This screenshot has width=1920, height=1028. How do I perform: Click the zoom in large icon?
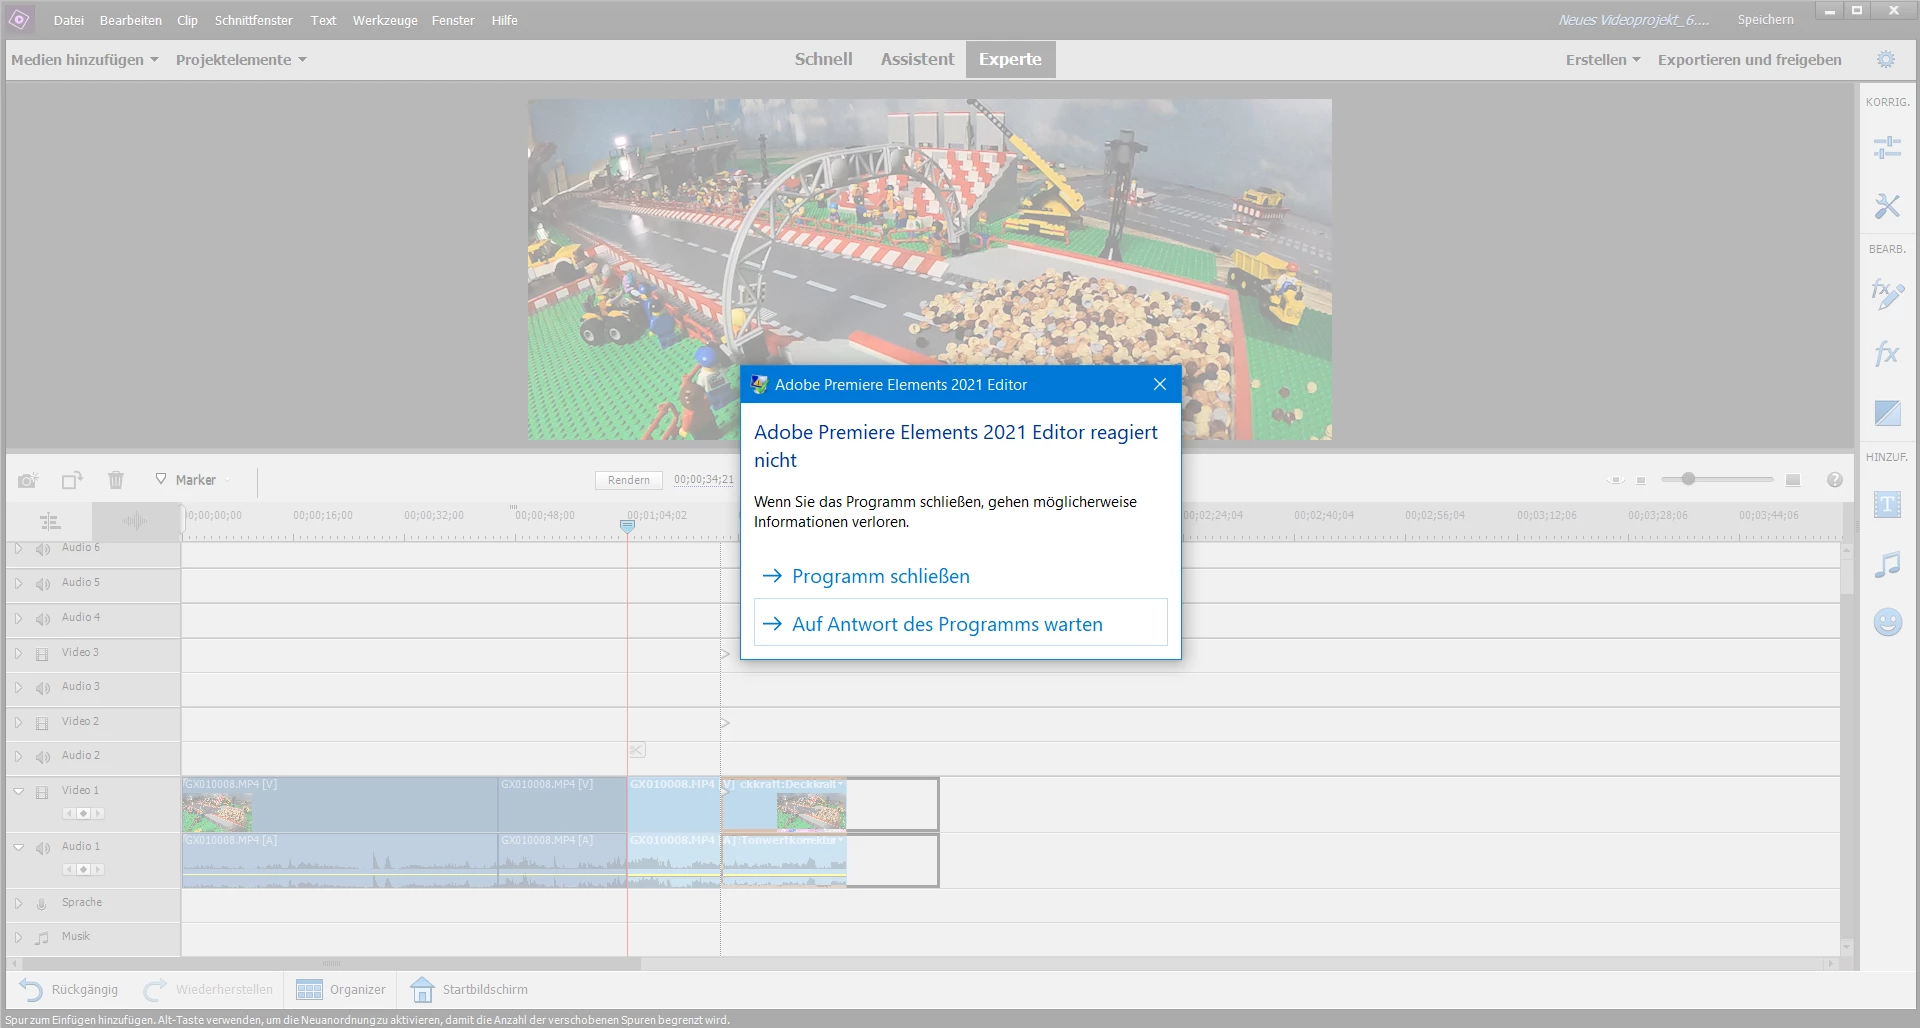[1793, 480]
